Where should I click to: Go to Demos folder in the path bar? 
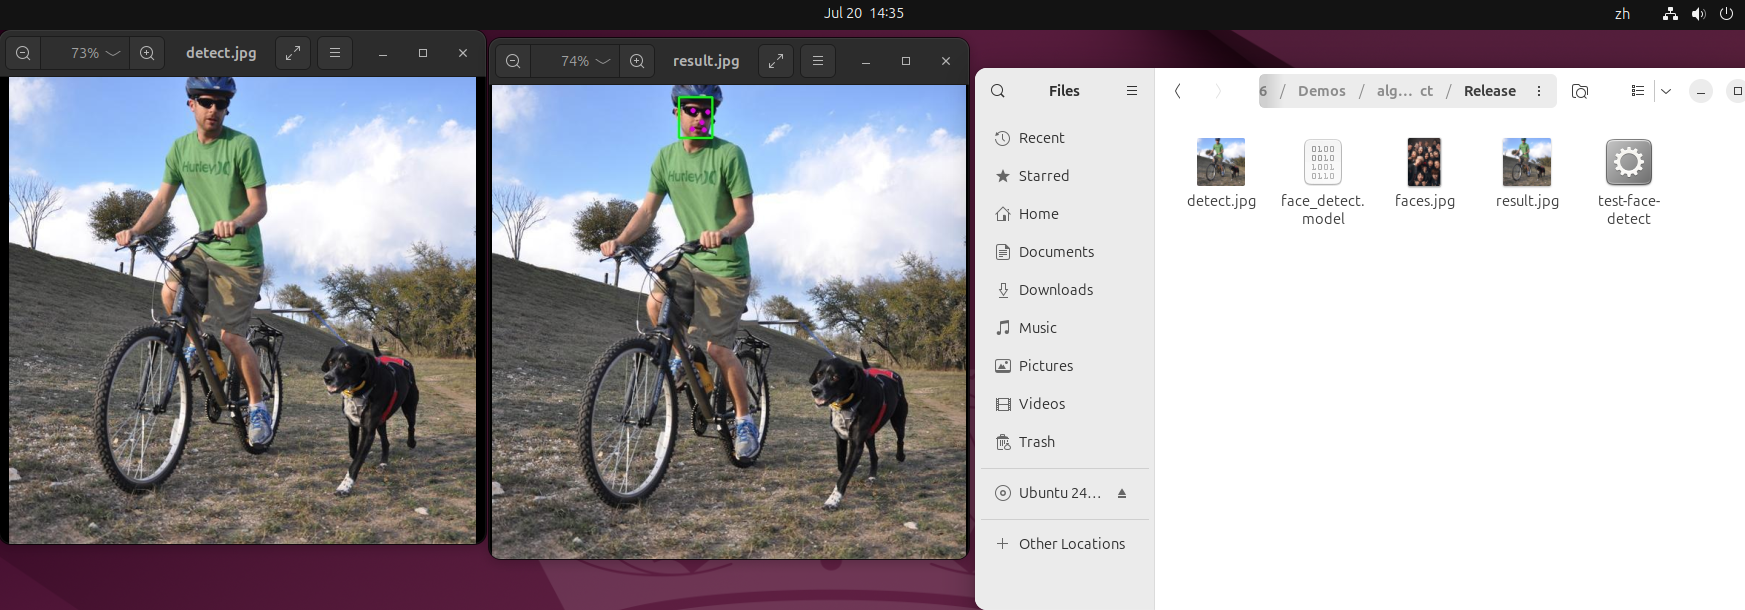coord(1321,91)
